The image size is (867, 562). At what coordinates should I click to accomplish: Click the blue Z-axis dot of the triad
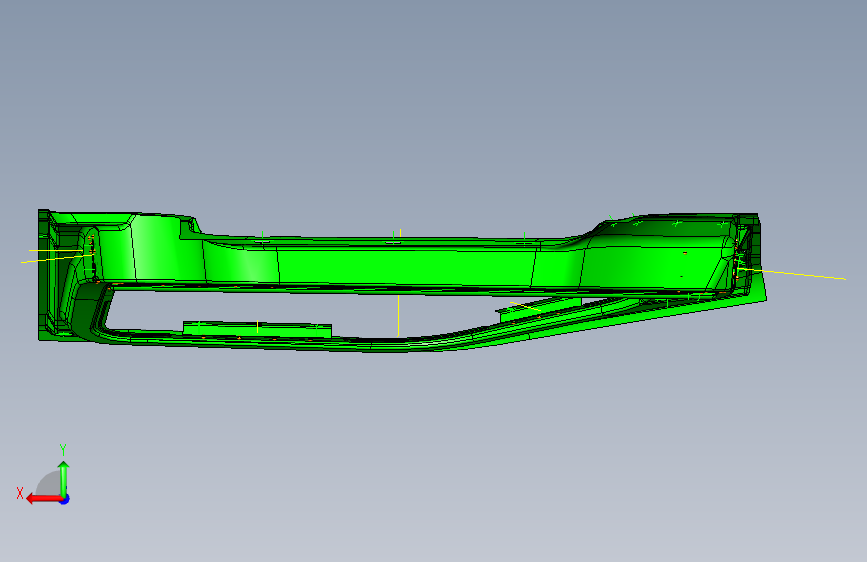(x=65, y=499)
